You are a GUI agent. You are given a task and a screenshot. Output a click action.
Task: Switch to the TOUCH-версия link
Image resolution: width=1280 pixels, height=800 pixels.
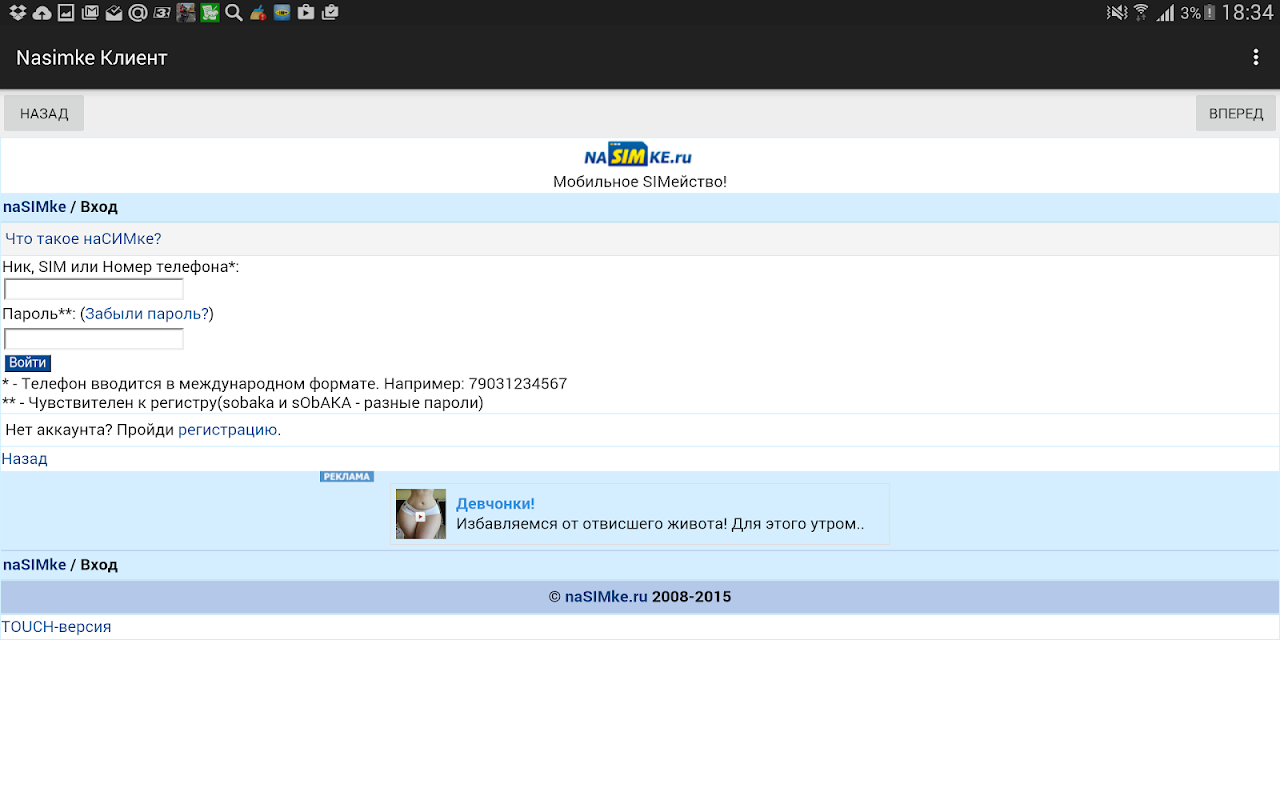[x=56, y=627]
